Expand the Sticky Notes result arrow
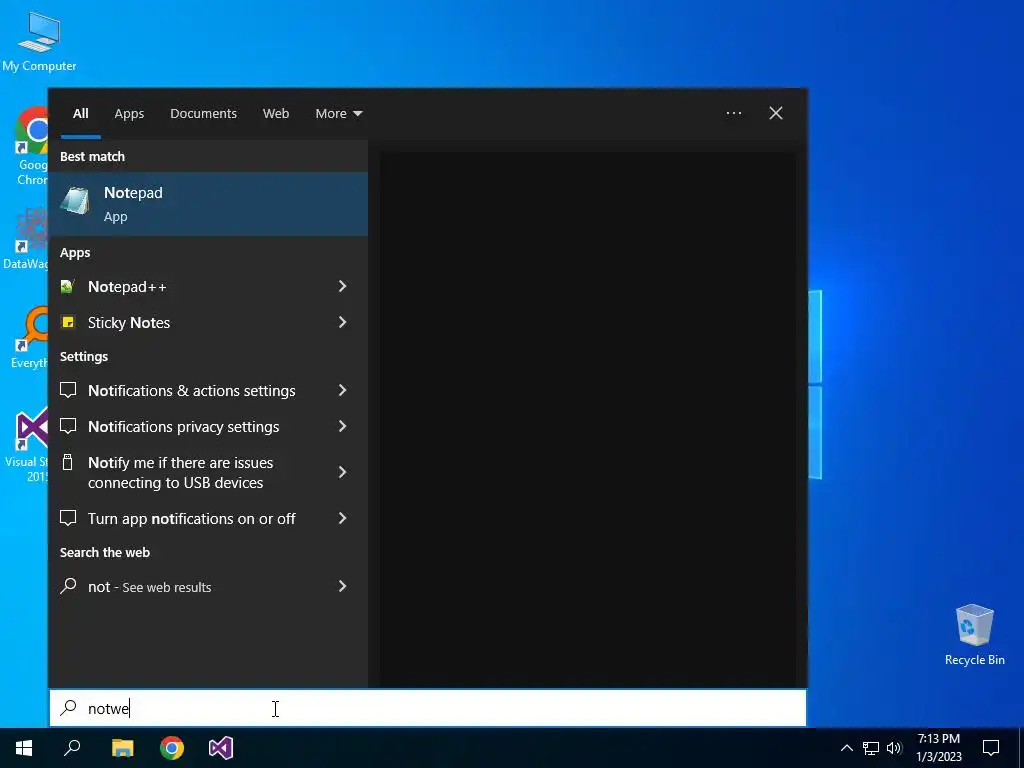This screenshot has height=768, width=1024. pos(342,322)
